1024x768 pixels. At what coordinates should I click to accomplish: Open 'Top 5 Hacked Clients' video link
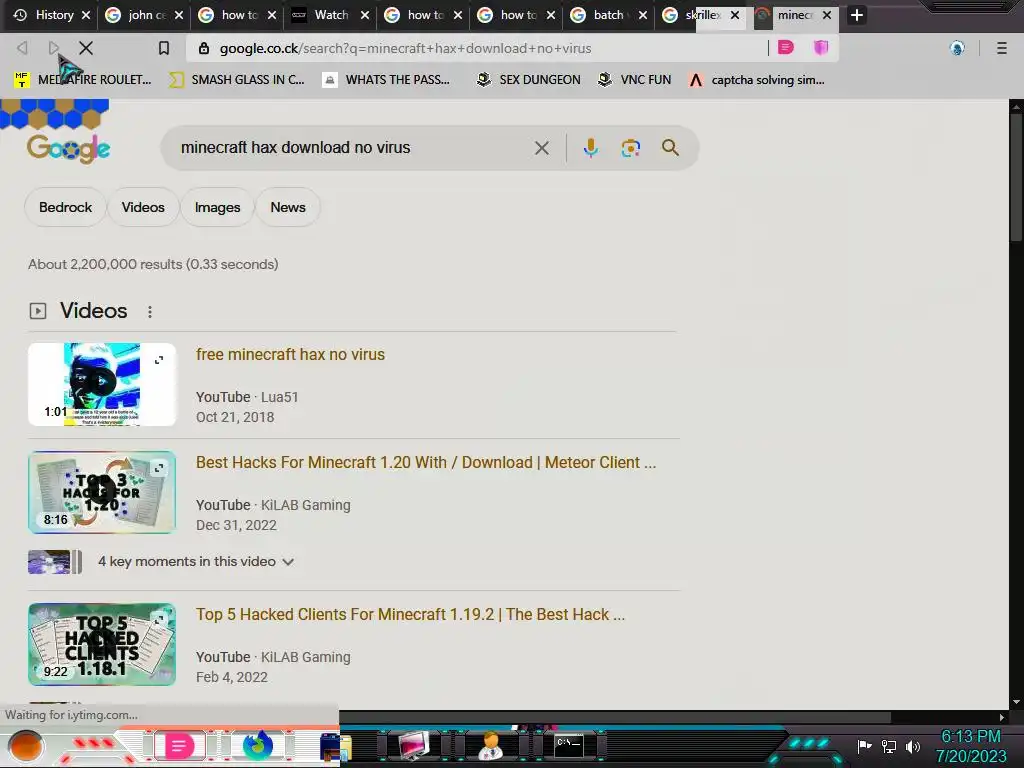410,615
